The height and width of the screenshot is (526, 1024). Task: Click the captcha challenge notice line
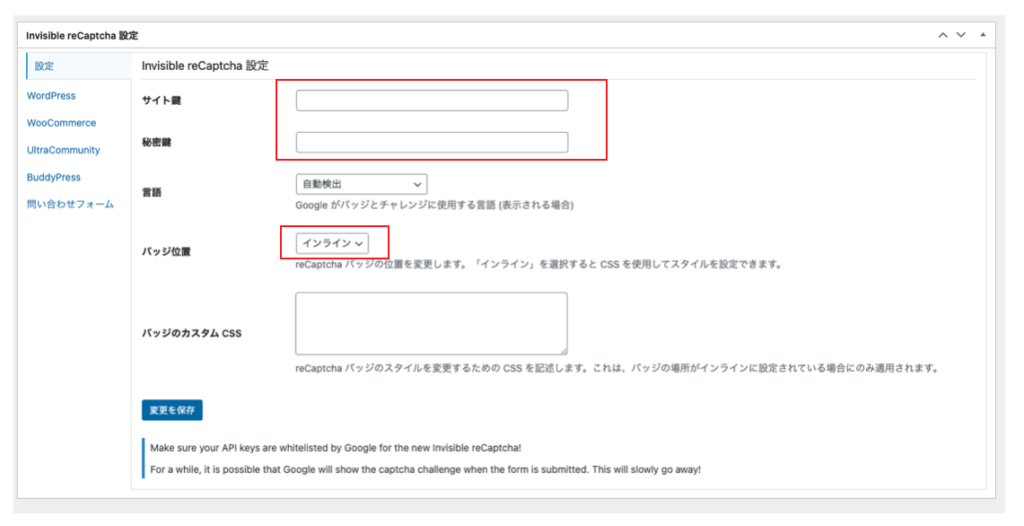click(425, 470)
